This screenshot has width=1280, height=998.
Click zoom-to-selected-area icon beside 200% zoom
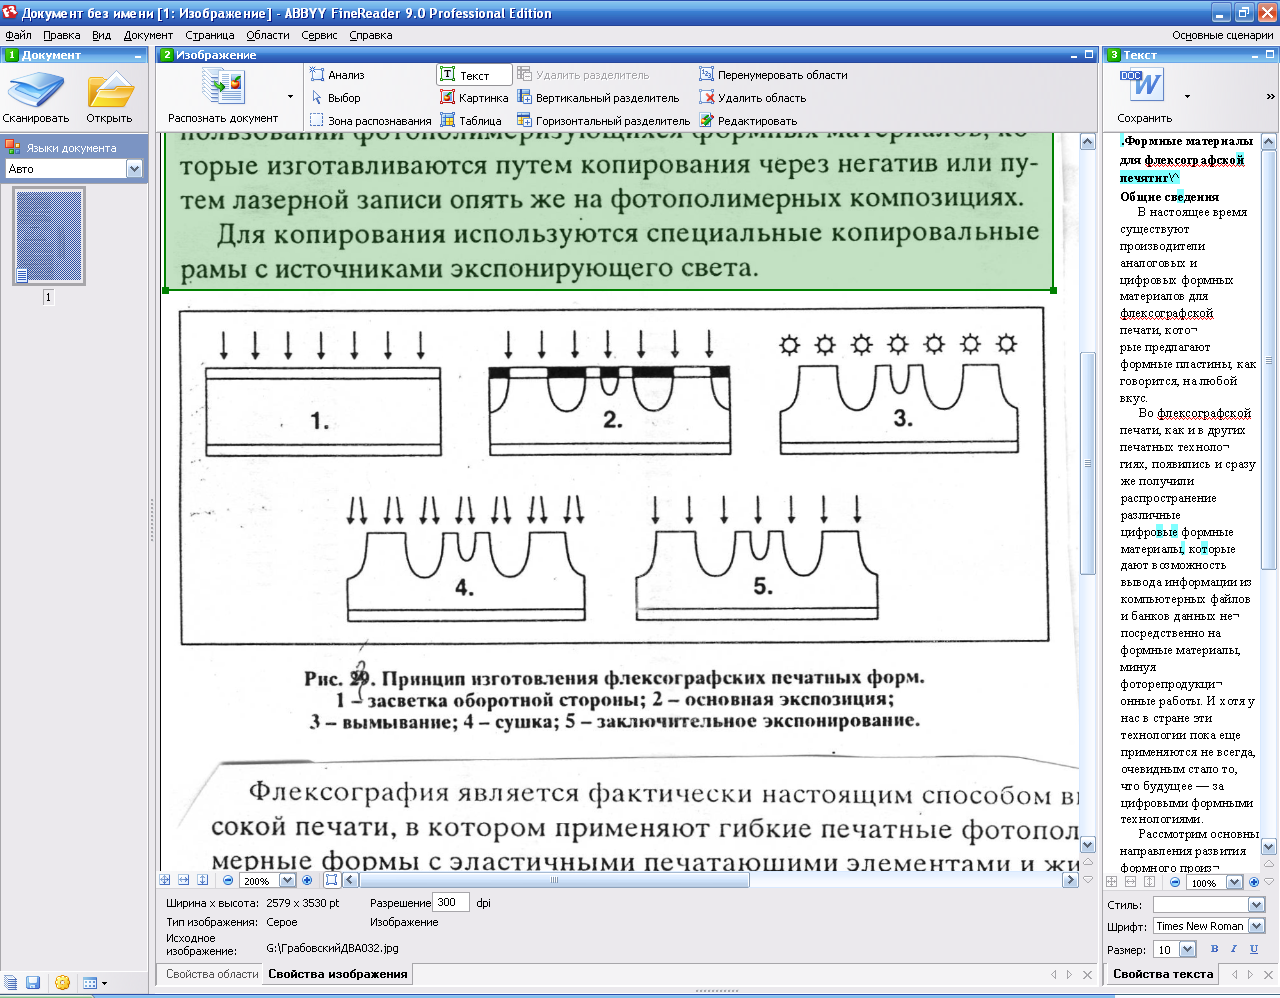pyautogui.click(x=332, y=880)
